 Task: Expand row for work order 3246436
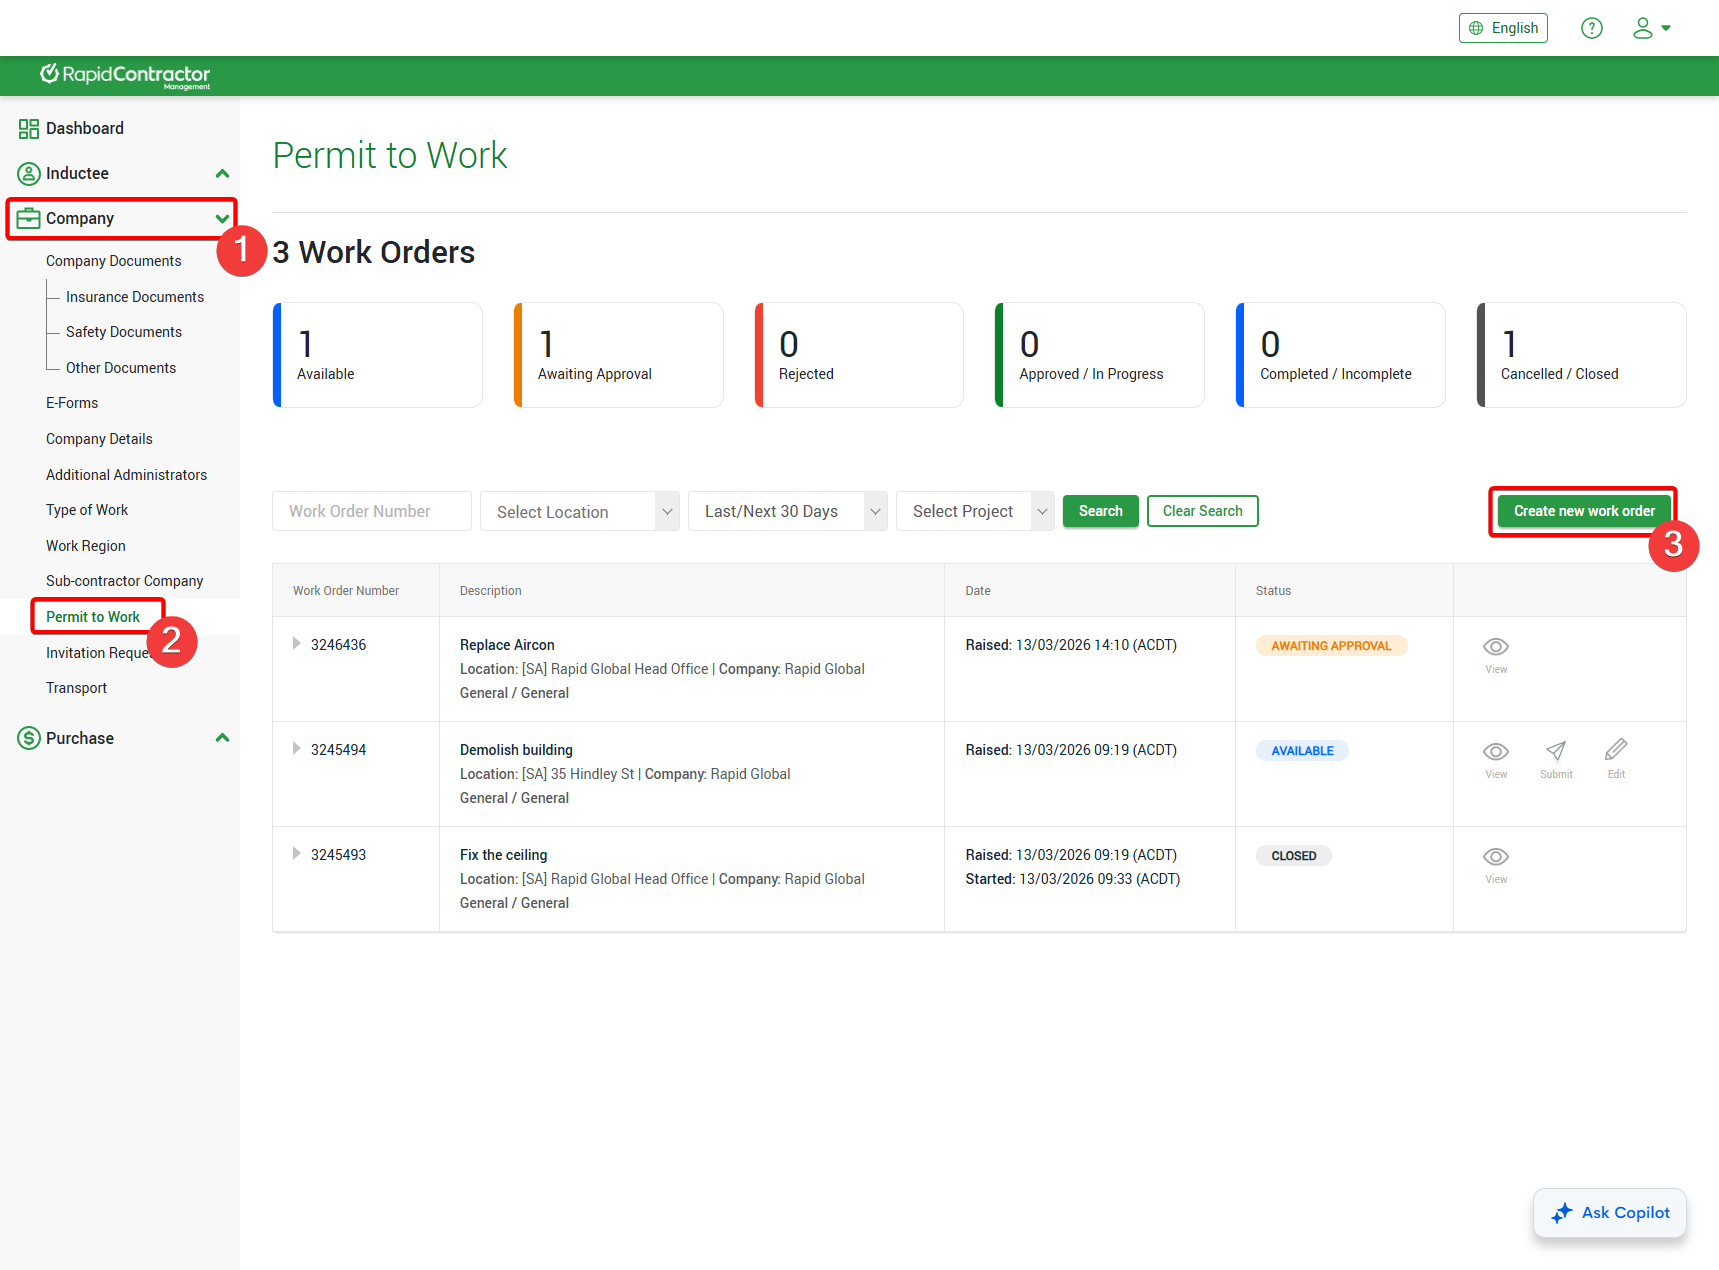tap(296, 644)
